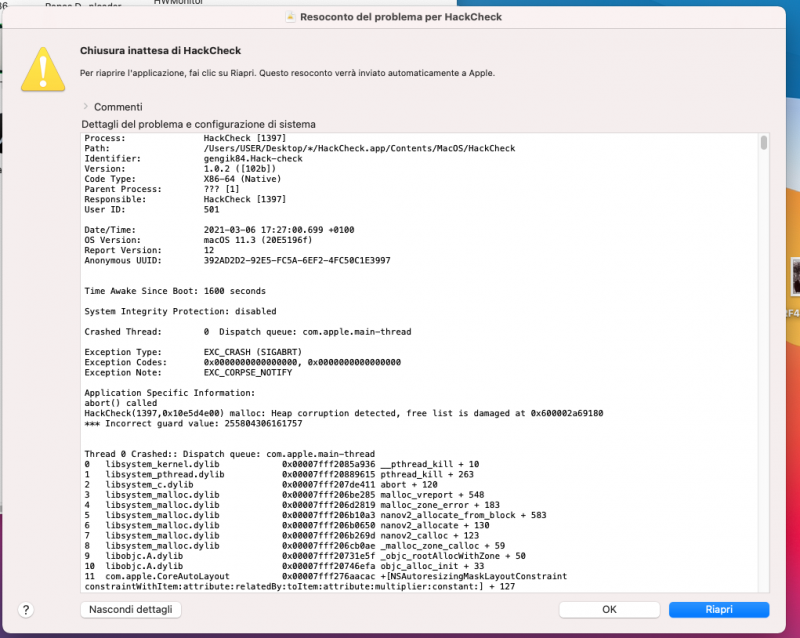Screen dimensions: 800x638
Task: Click 'Time Awake Since Boot: 1600 seconds'
Action: click(x=175, y=291)
